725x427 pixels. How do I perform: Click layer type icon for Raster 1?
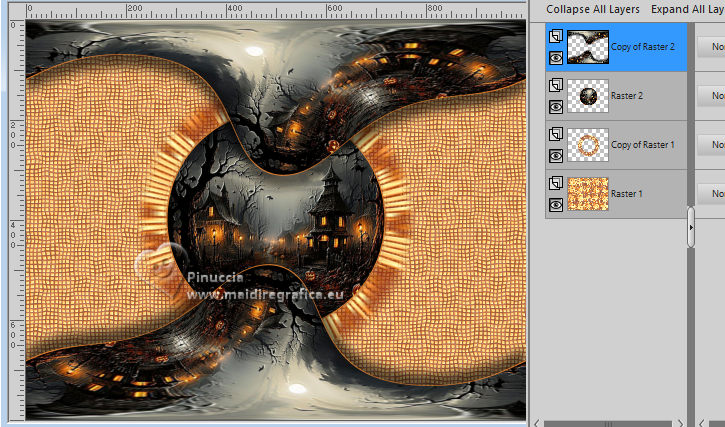click(556, 183)
